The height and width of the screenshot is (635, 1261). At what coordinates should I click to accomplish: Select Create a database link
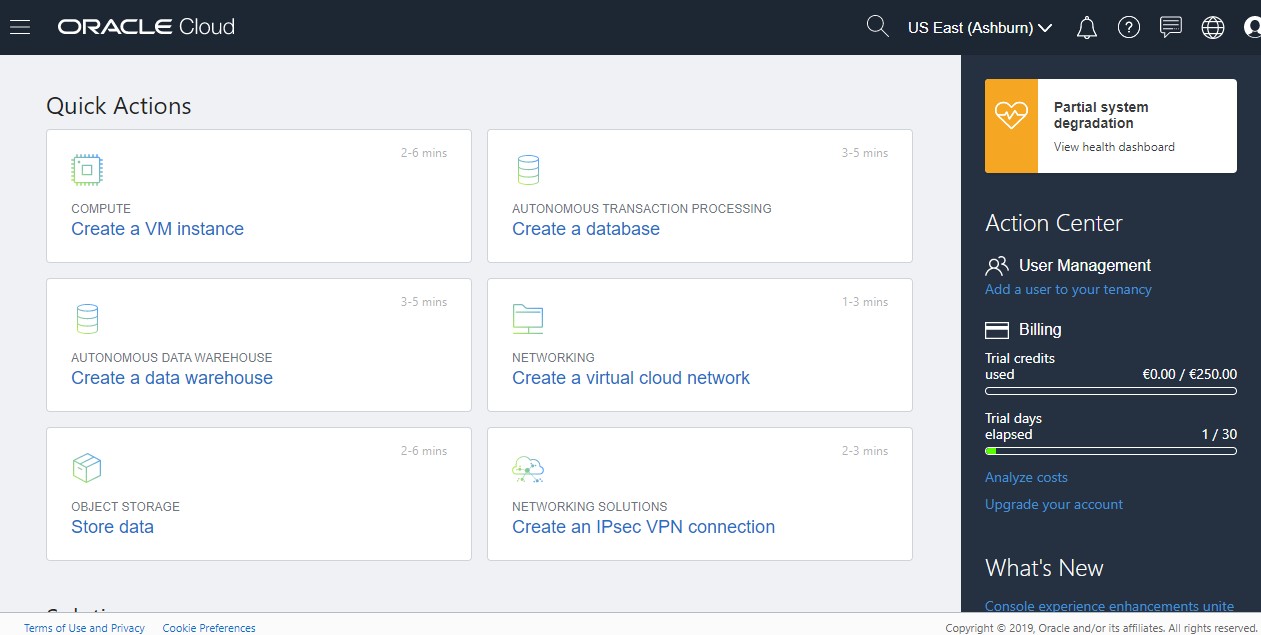(x=586, y=229)
